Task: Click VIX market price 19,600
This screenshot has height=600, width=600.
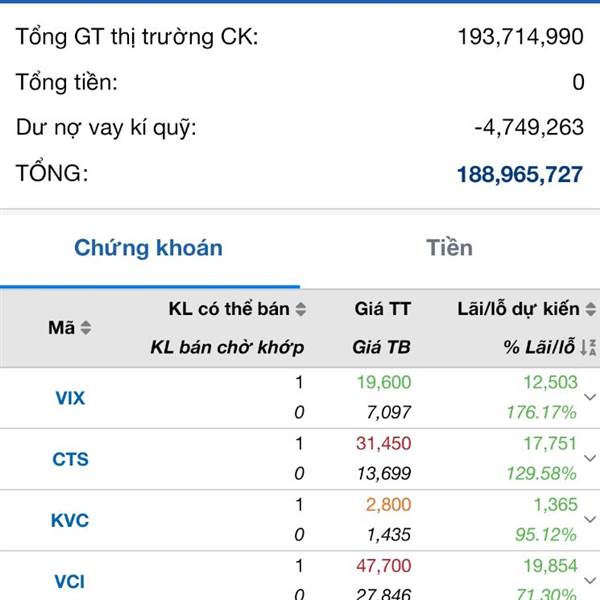Action: click(x=384, y=382)
